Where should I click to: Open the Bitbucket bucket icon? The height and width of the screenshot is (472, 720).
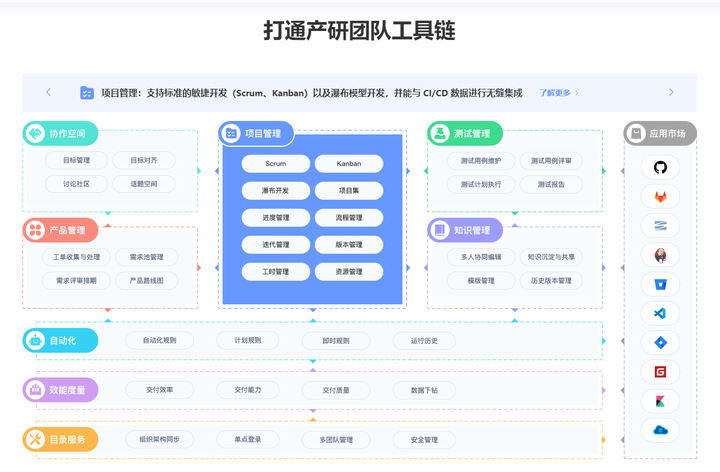pos(660,285)
